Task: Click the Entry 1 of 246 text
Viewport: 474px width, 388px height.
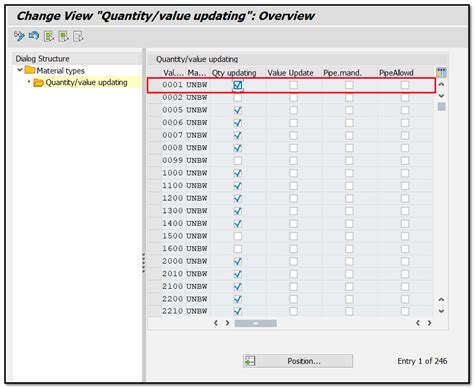Action: click(422, 361)
